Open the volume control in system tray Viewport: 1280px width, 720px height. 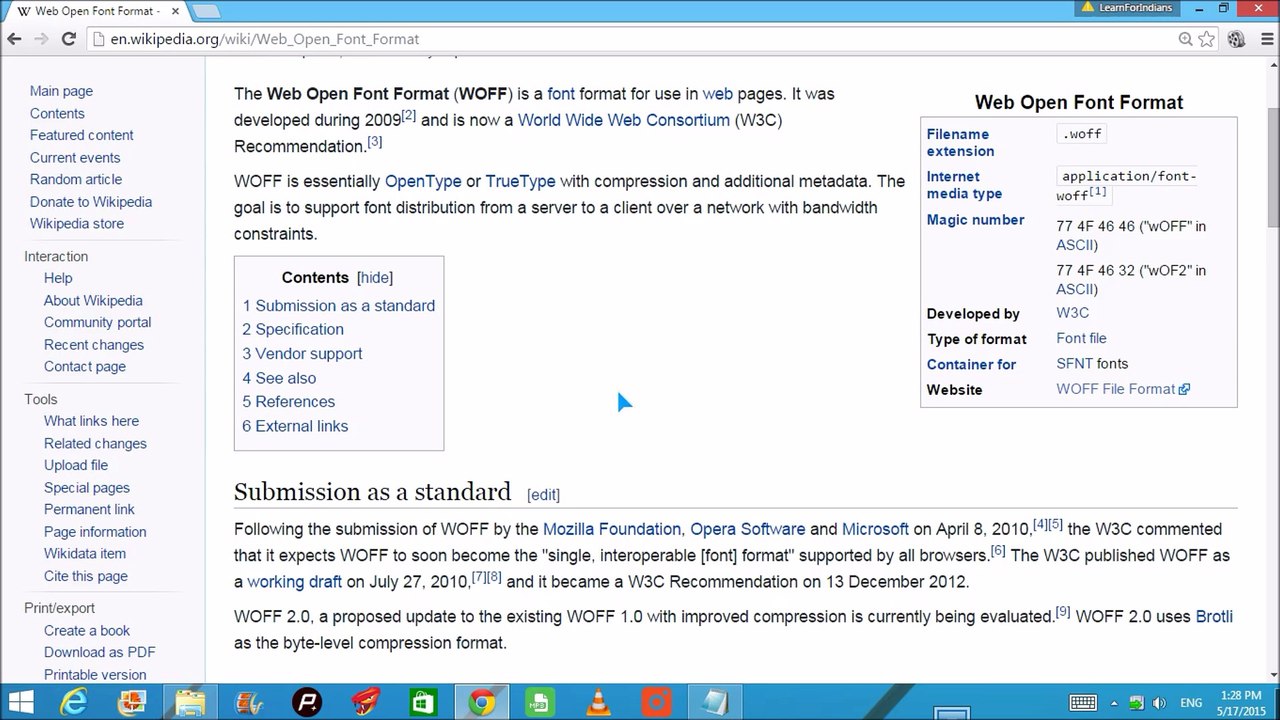[x=1159, y=703]
